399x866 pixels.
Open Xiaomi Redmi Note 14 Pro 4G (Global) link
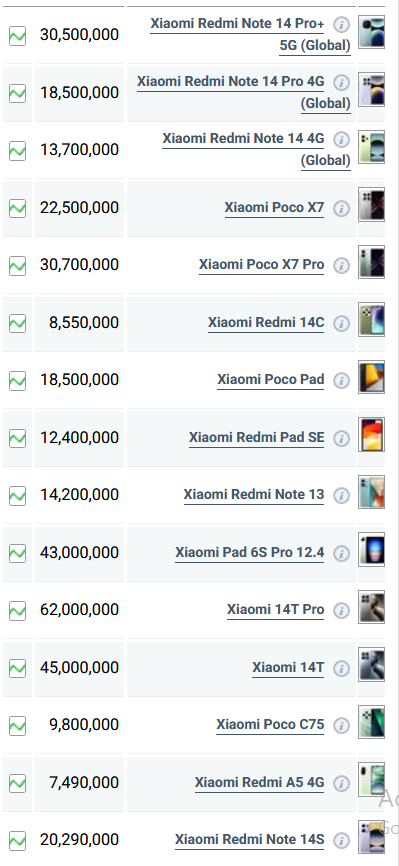pyautogui.click(x=244, y=92)
